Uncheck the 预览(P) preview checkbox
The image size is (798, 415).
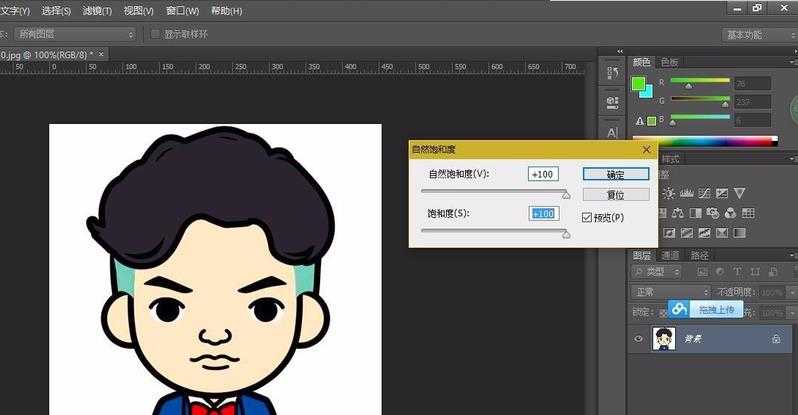tap(587, 217)
